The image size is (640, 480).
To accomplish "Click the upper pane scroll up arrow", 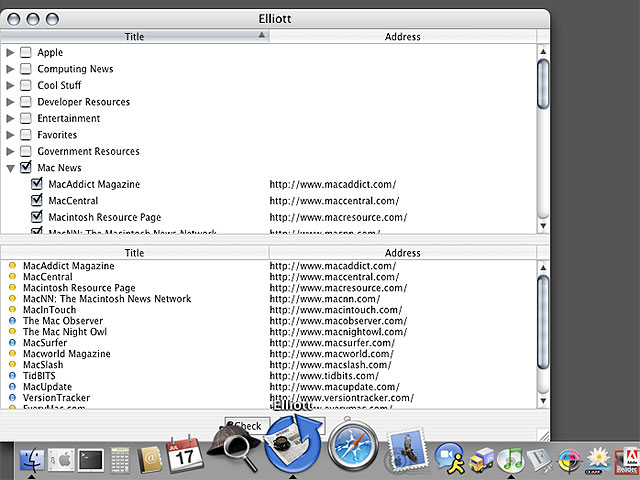I will 543,51.
